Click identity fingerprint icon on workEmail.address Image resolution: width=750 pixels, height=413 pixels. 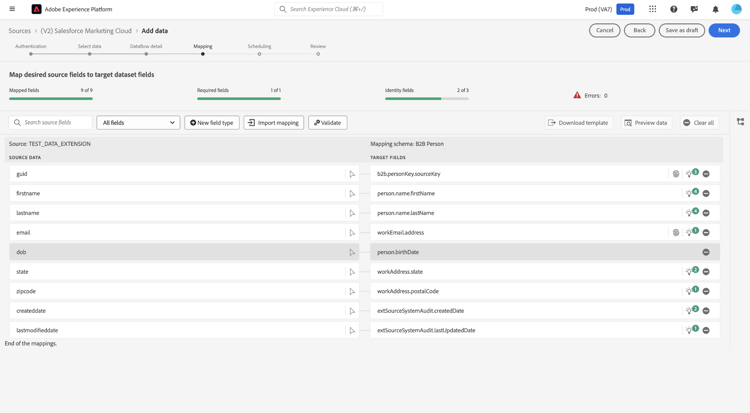click(676, 233)
